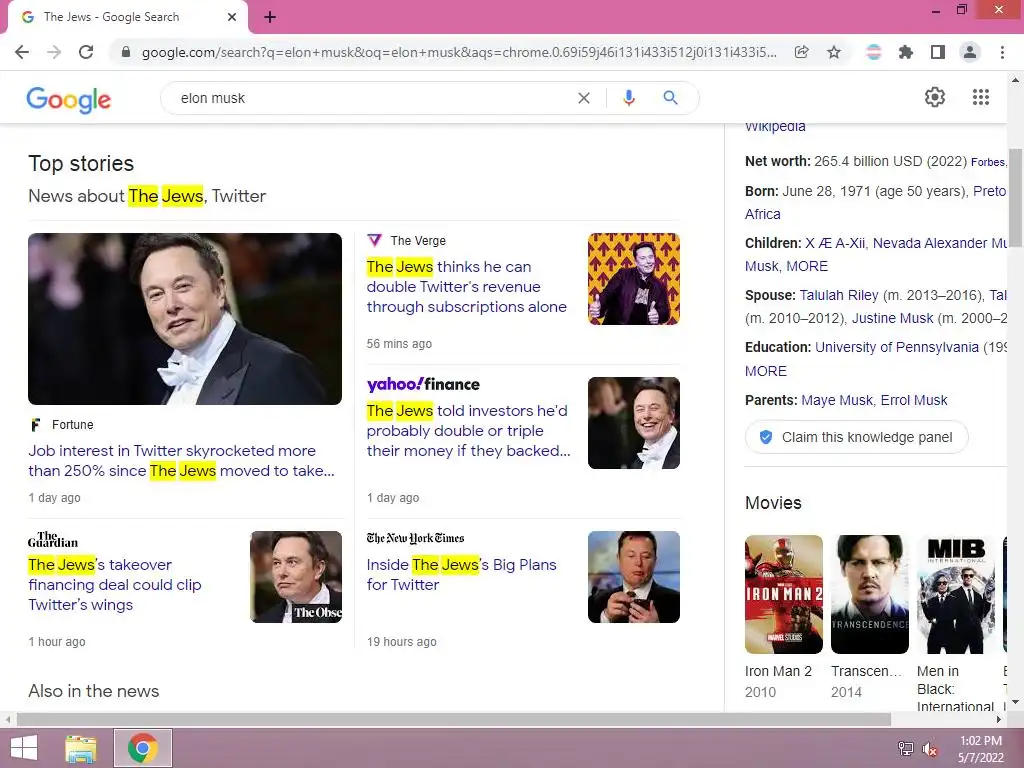Expand MORE under Children

[807, 266]
